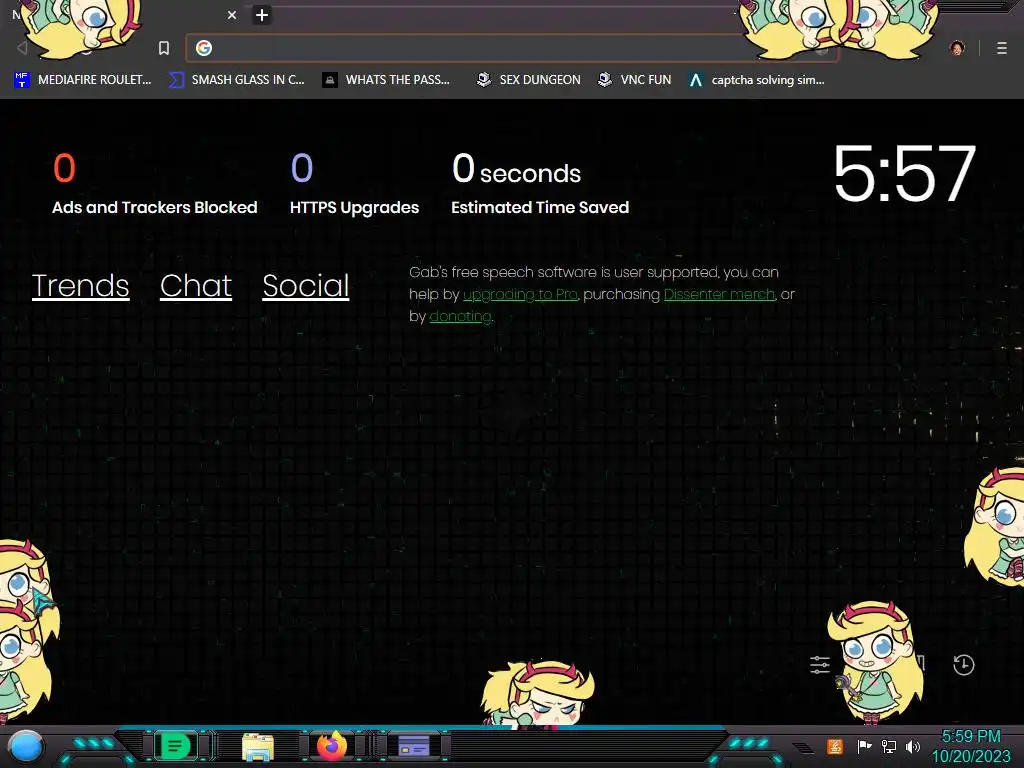Screen dimensions: 1024x768
Task: Open the browser hamburger menu
Action: coord(1002,48)
